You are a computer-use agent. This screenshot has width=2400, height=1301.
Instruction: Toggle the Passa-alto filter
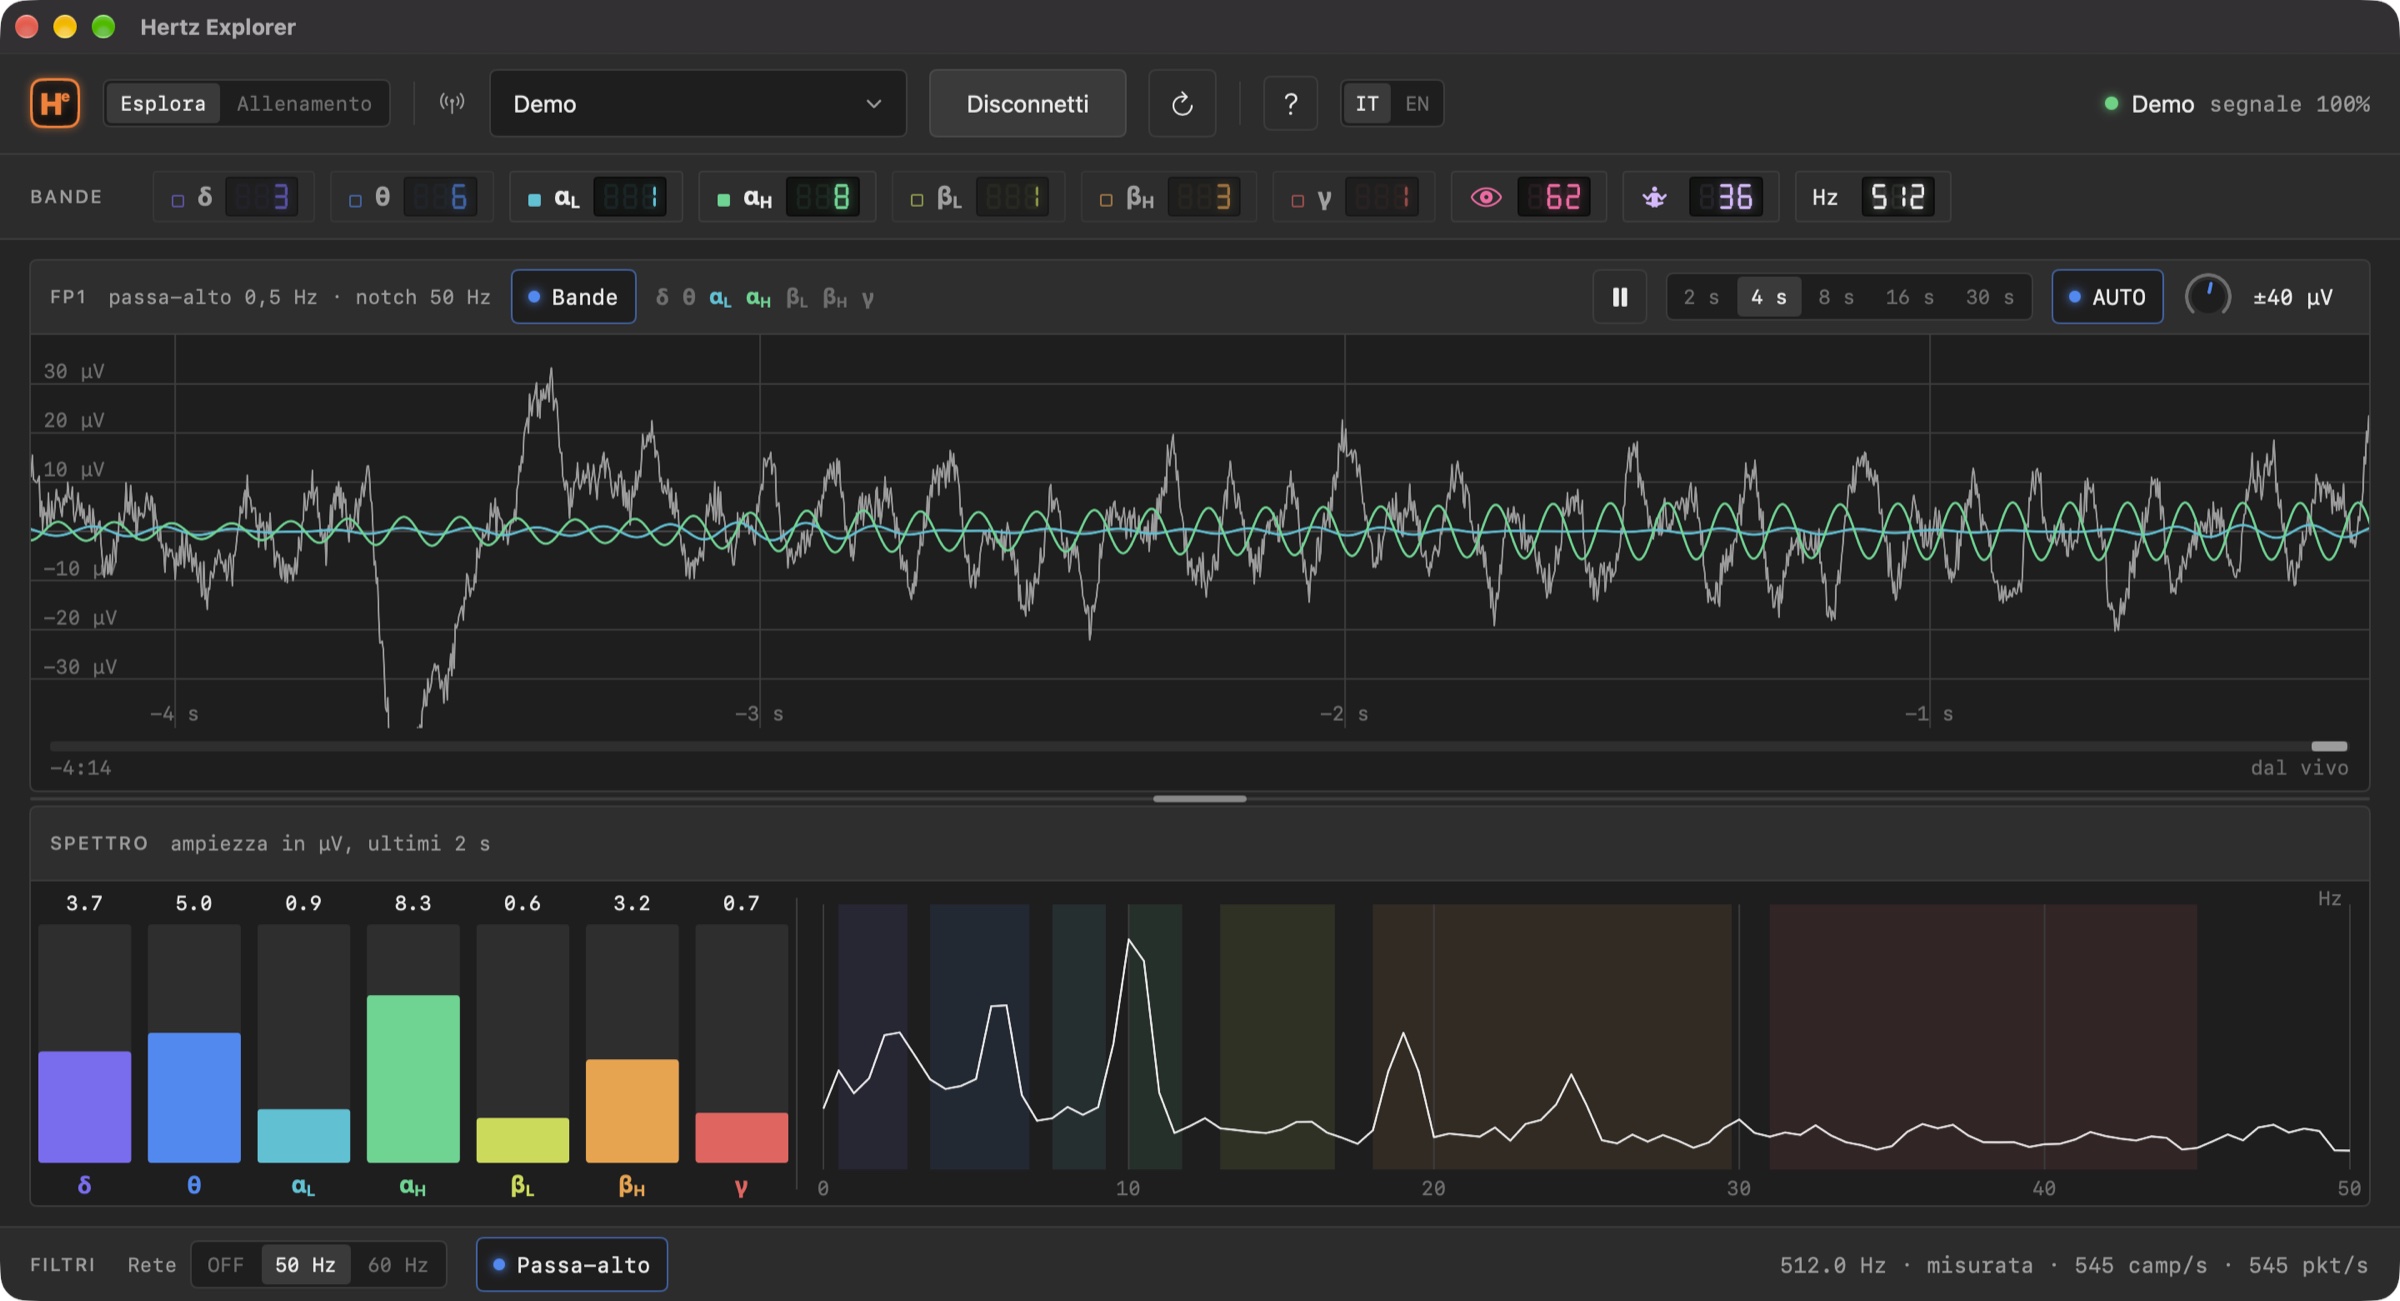(572, 1265)
